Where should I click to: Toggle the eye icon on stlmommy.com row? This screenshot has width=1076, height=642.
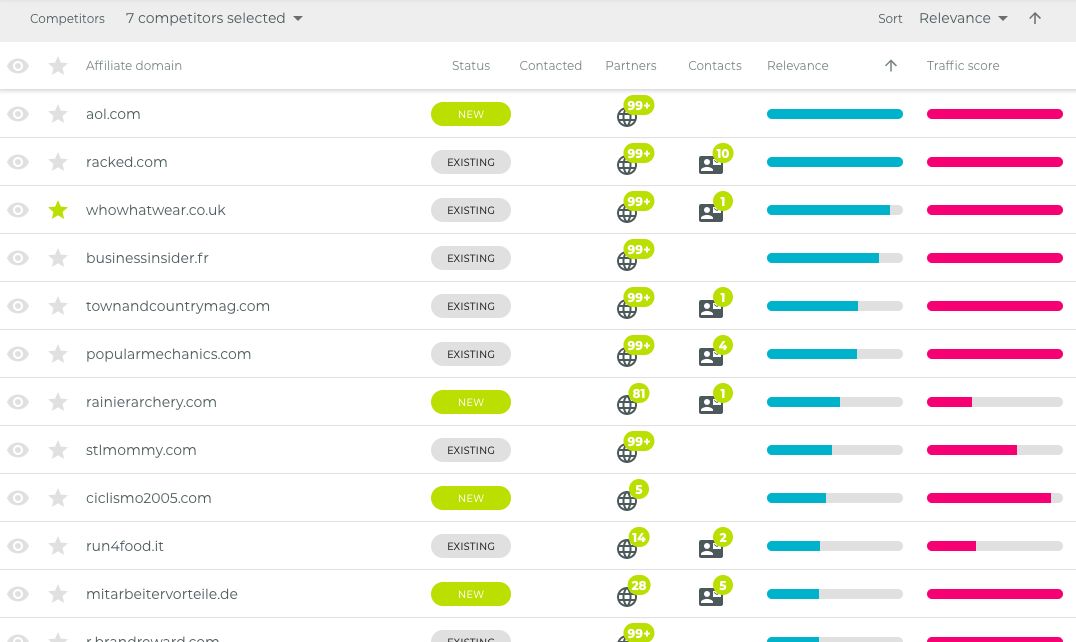[x=18, y=450]
